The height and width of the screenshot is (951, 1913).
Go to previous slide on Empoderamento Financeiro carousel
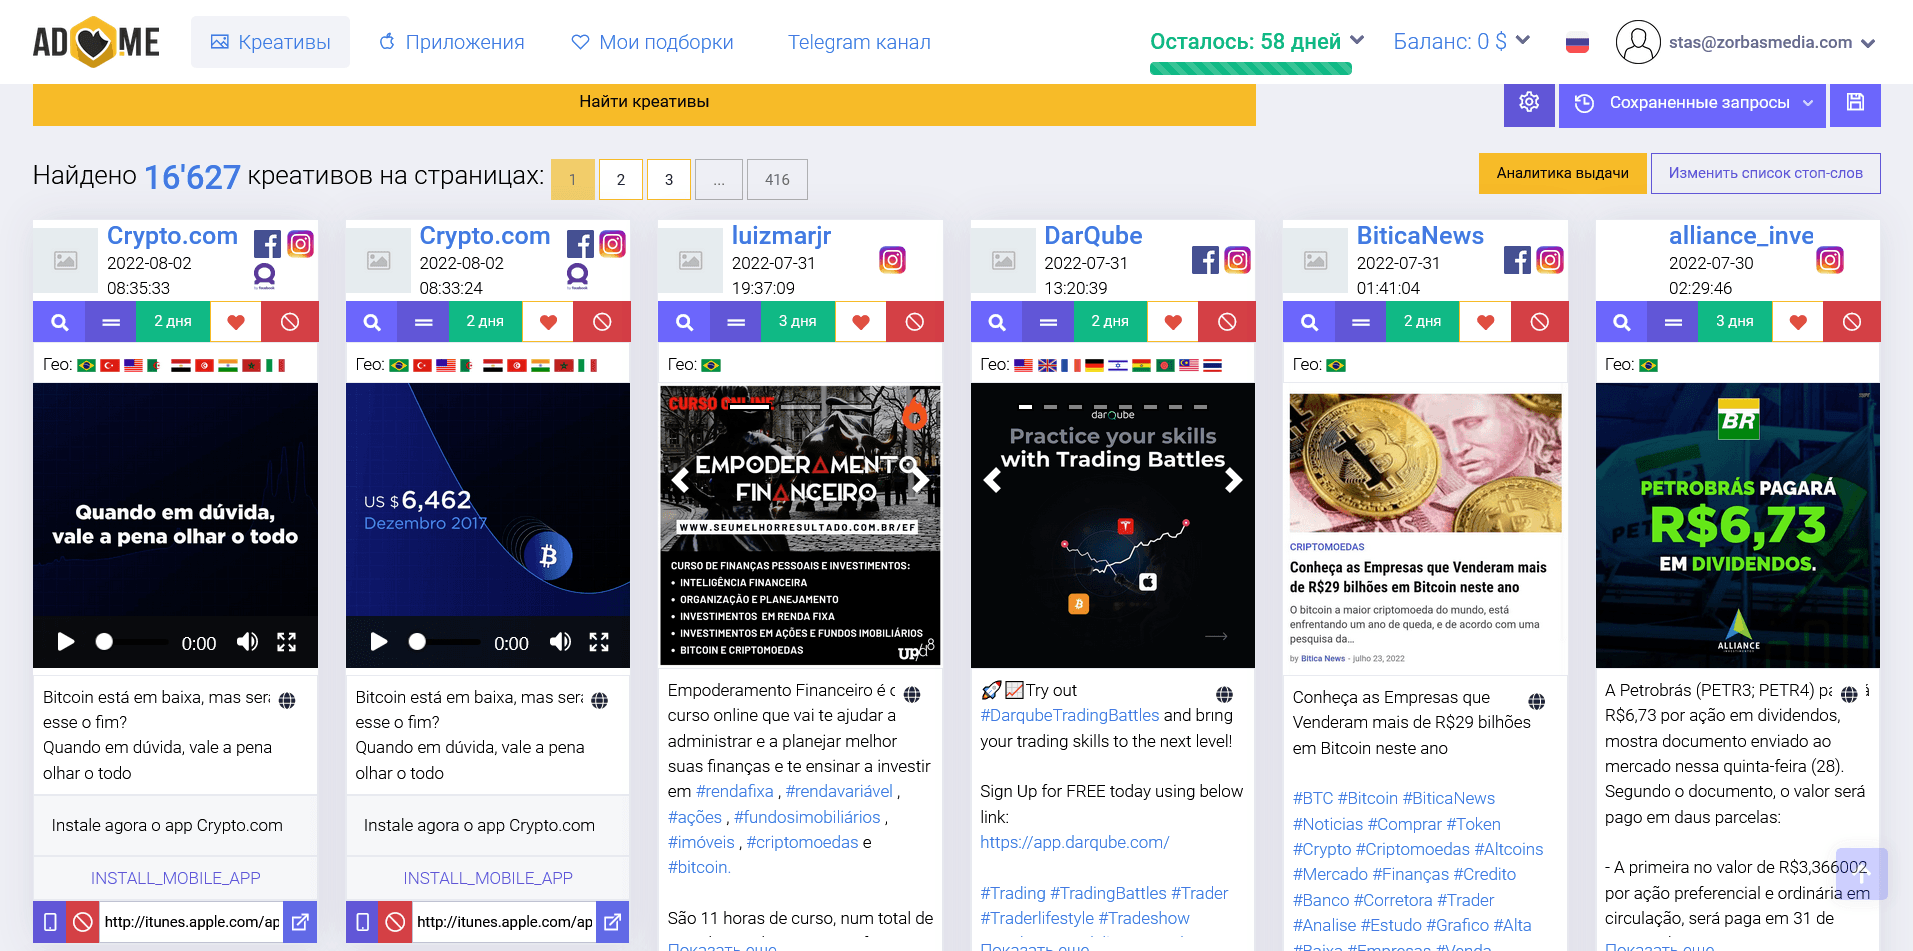680,480
